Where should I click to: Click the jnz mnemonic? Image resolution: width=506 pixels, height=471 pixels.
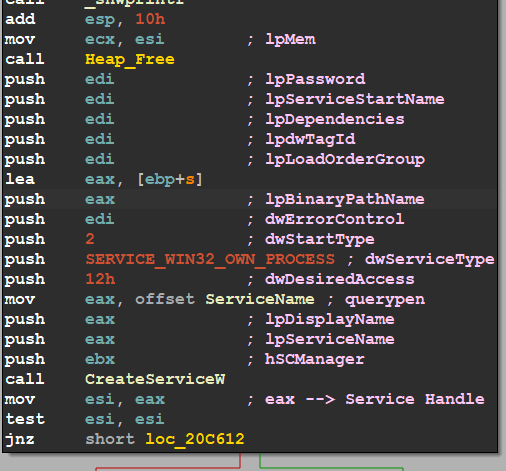tap(20, 439)
